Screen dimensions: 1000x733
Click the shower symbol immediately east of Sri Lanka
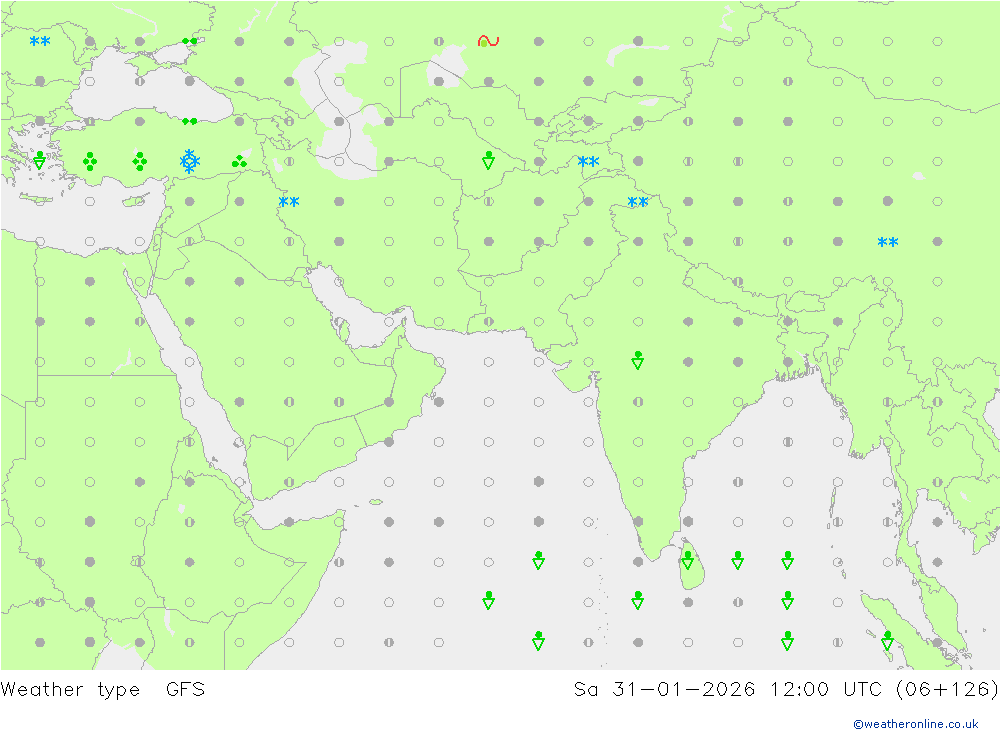click(738, 561)
